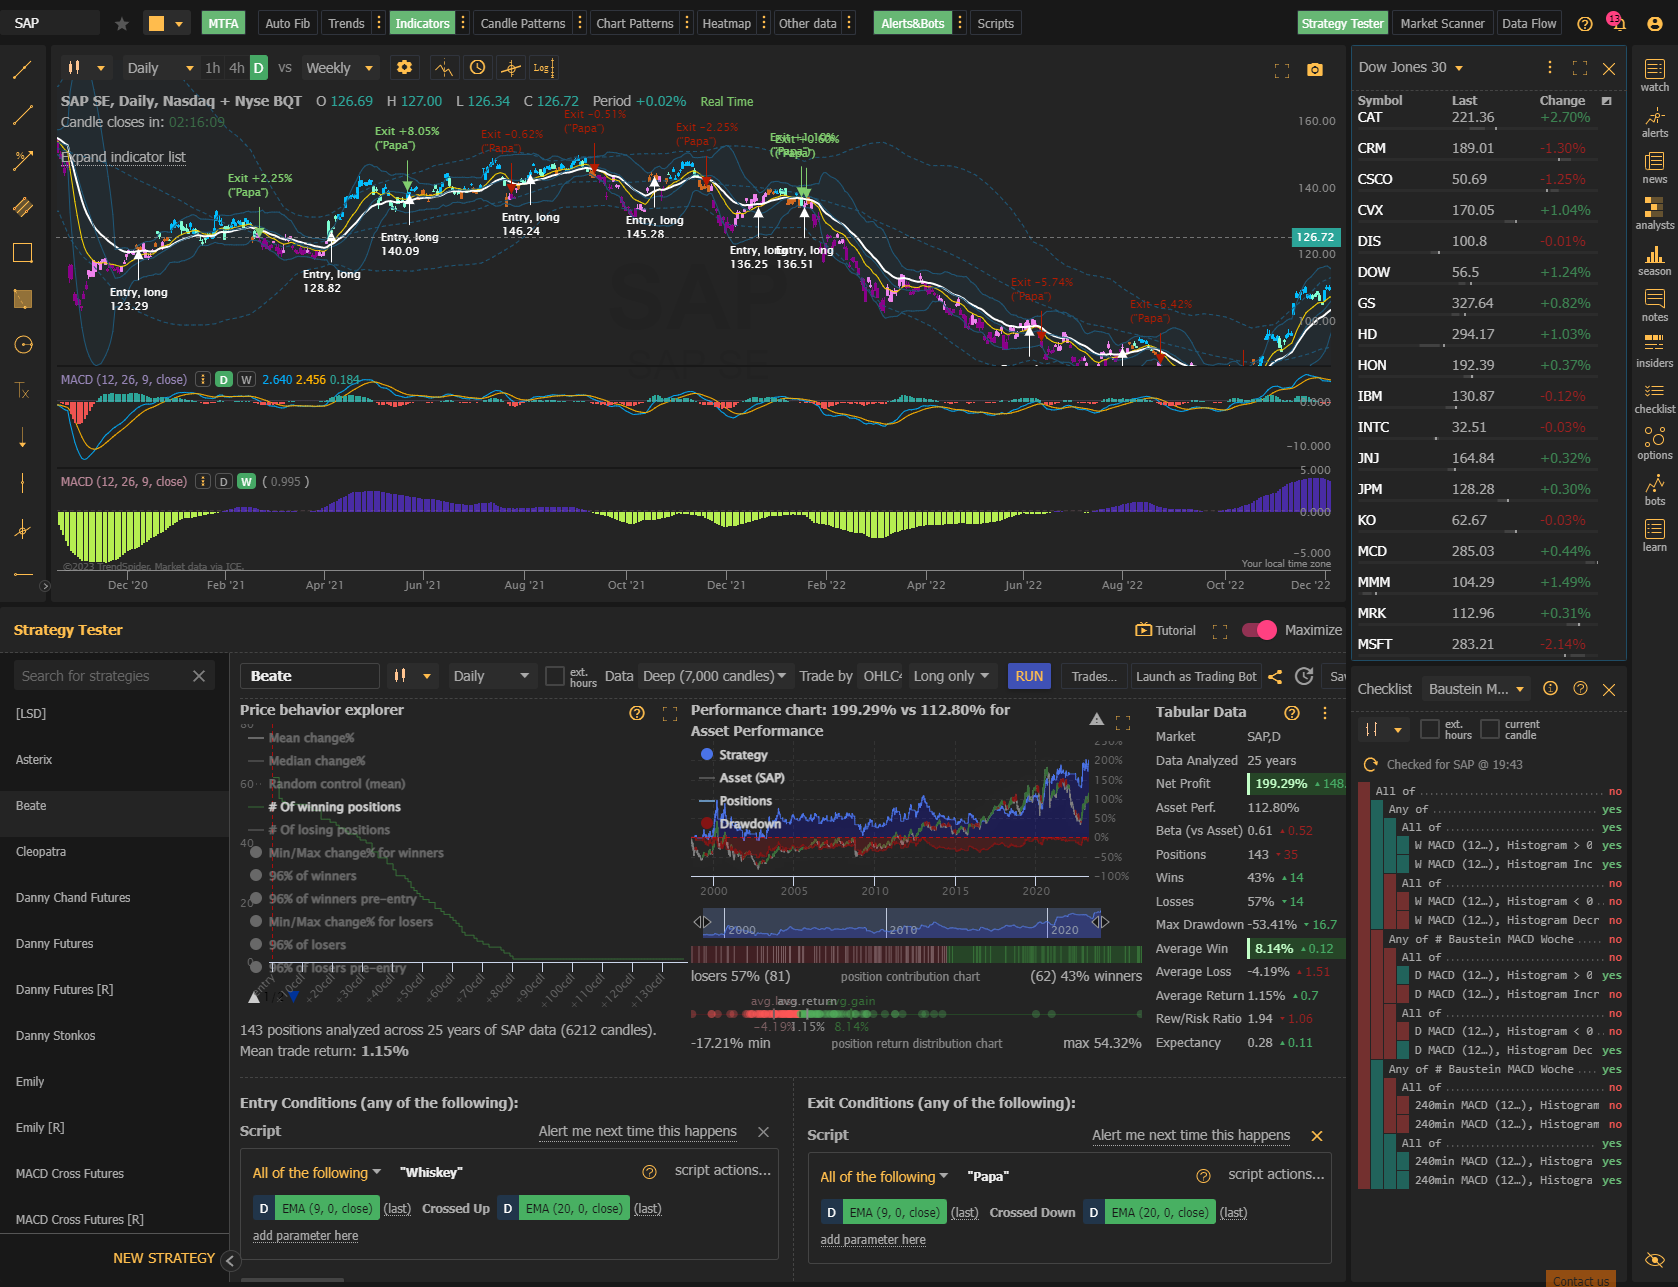The width and height of the screenshot is (1678, 1287).
Task: Click the RUN button
Action: click(x=1029, y=676)
